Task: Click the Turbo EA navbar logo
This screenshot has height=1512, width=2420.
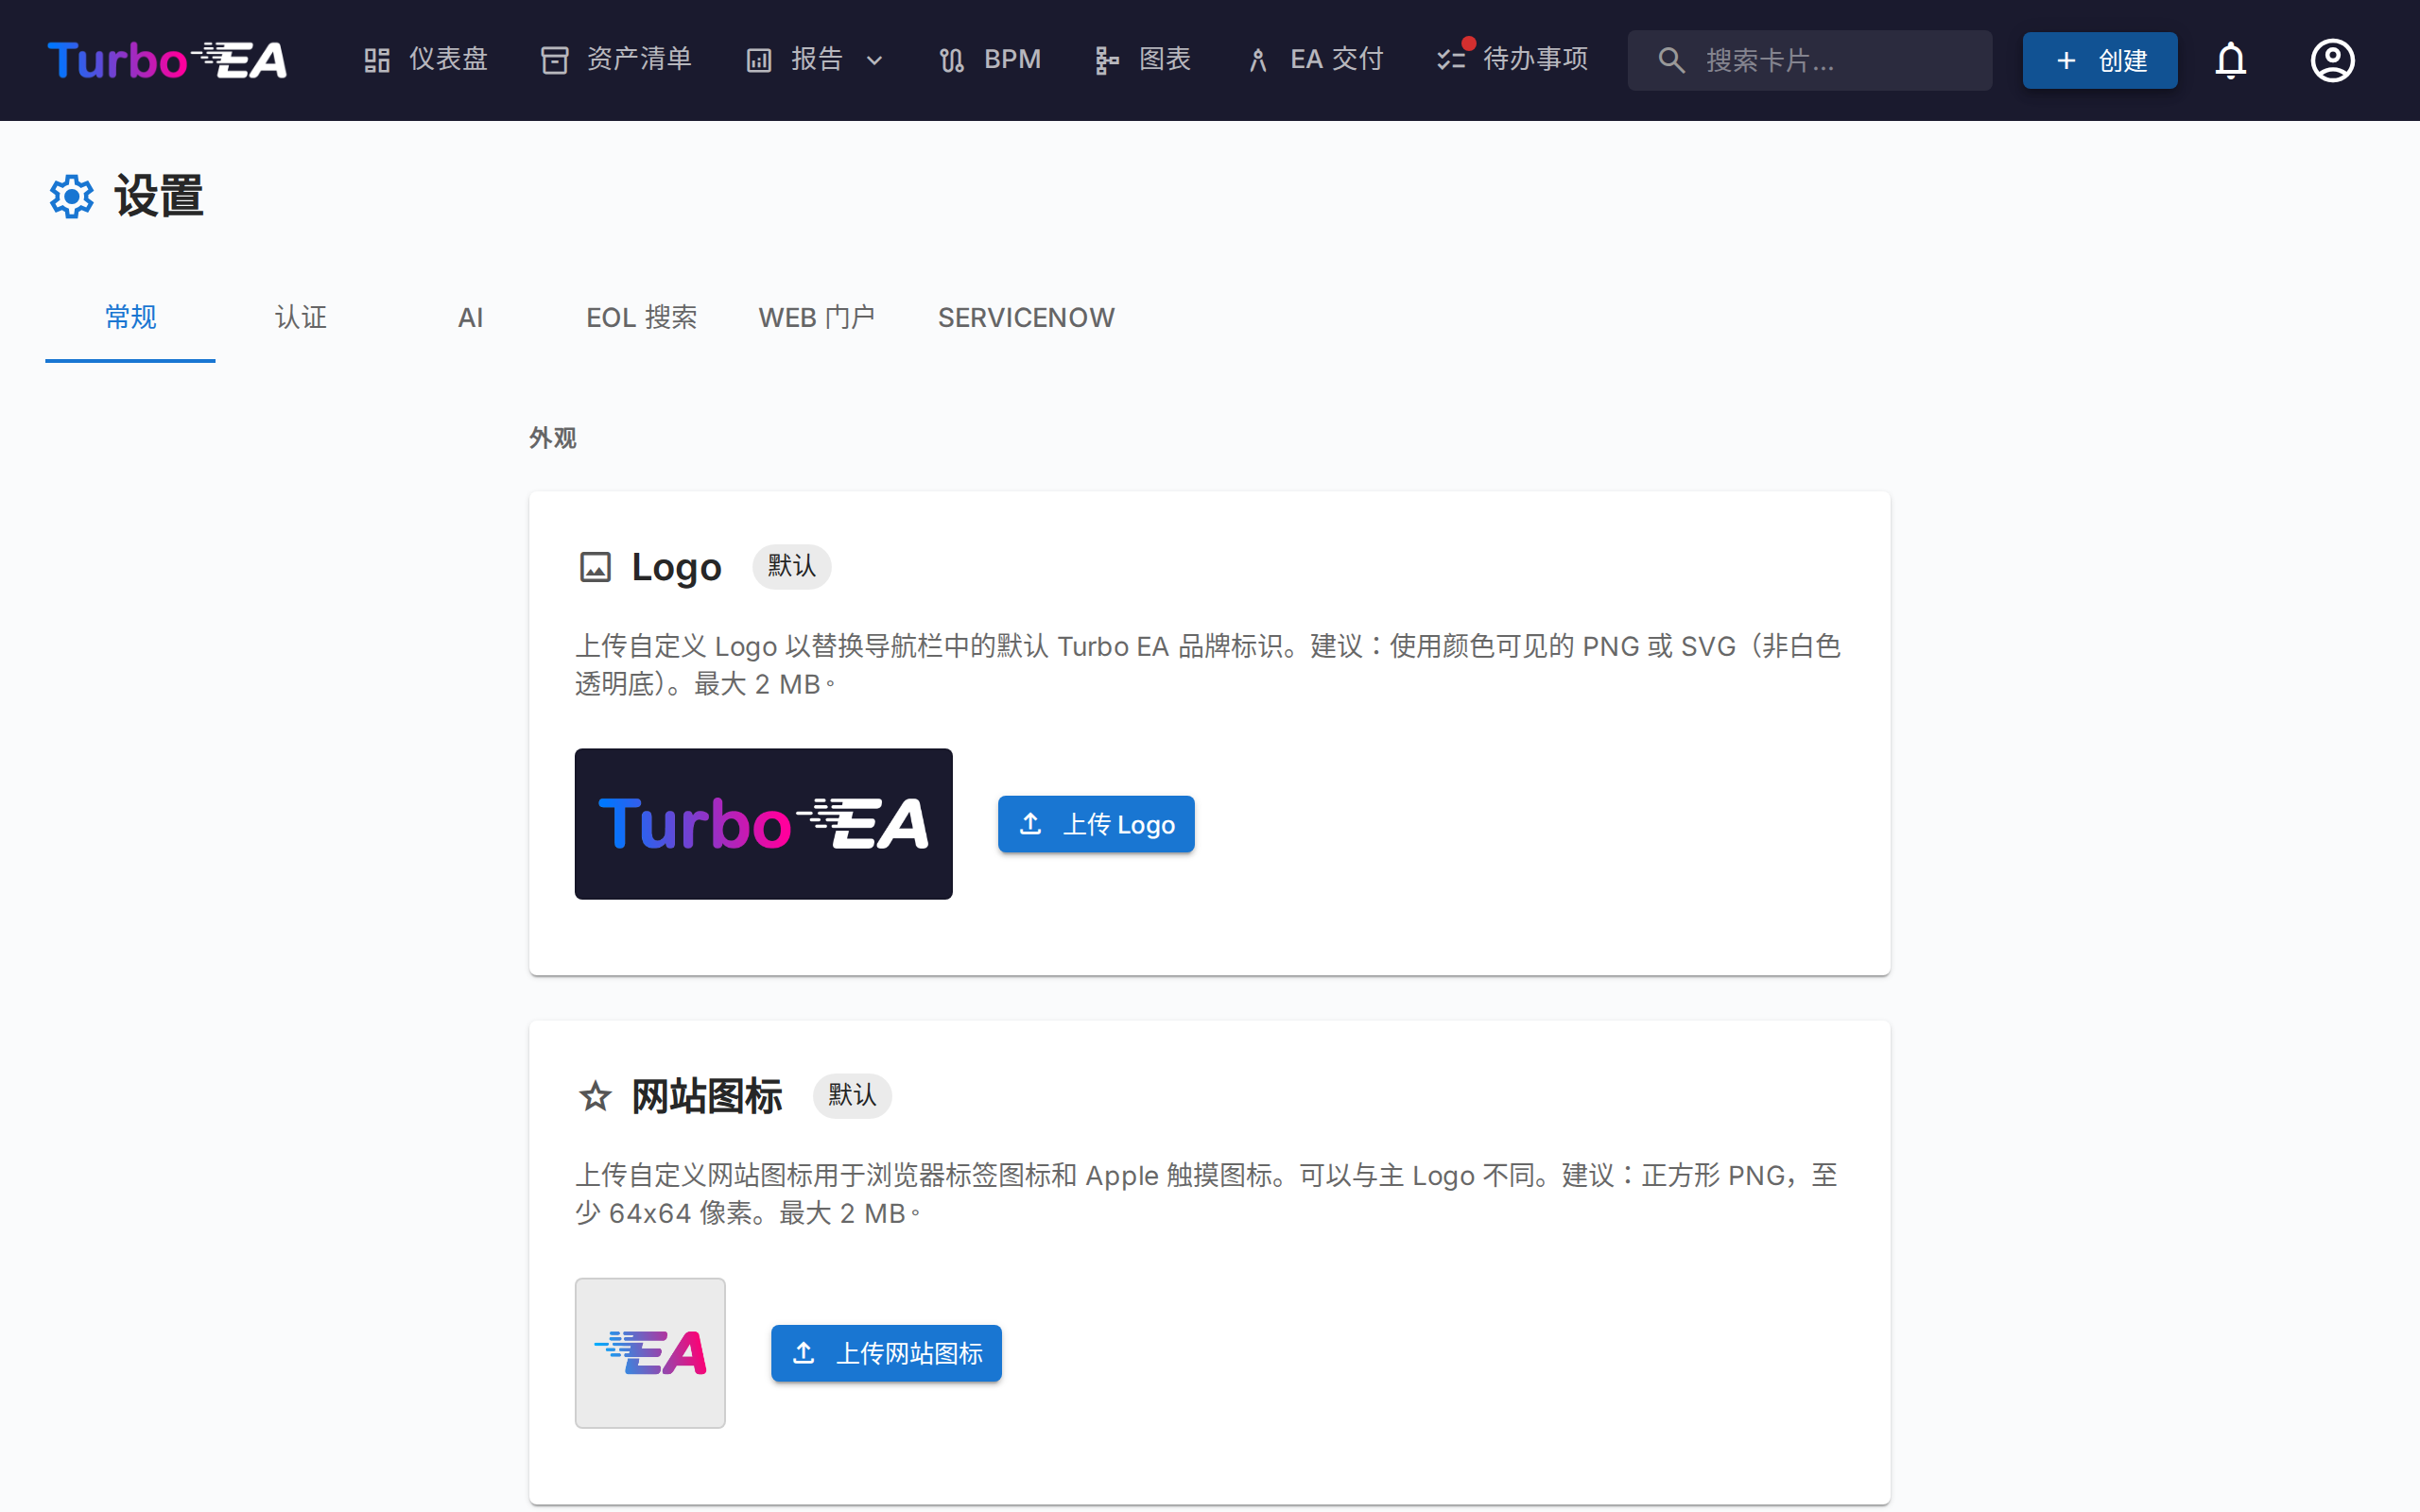Action: [x=167, y=60]
